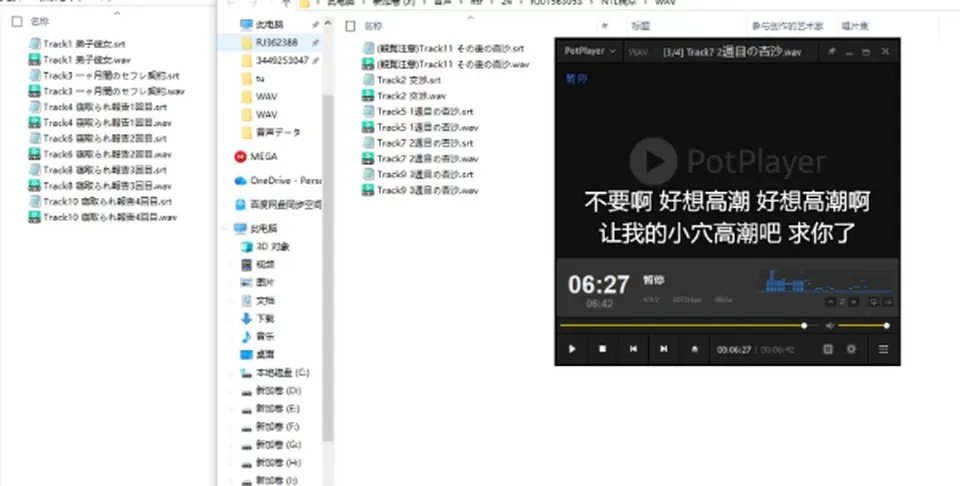Select Track2 .srt file icon in right window

coord(368,80)
